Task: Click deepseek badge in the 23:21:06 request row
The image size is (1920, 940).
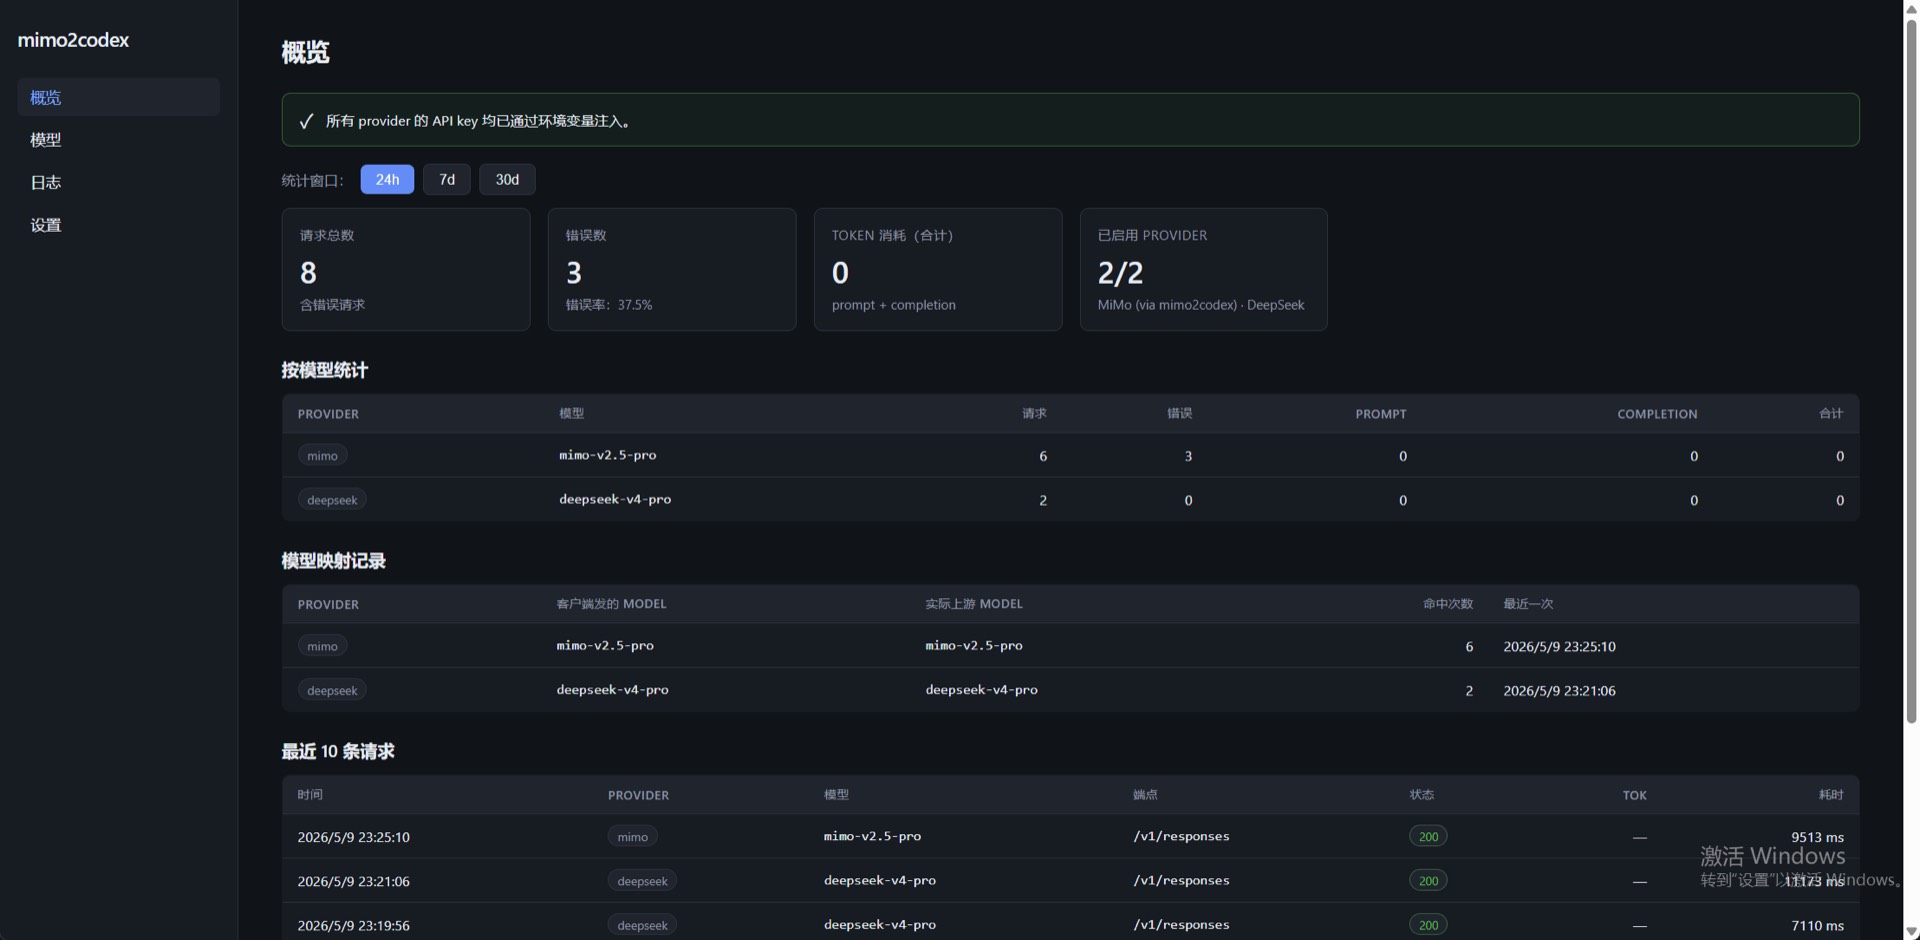Action: tap(642, 881)
